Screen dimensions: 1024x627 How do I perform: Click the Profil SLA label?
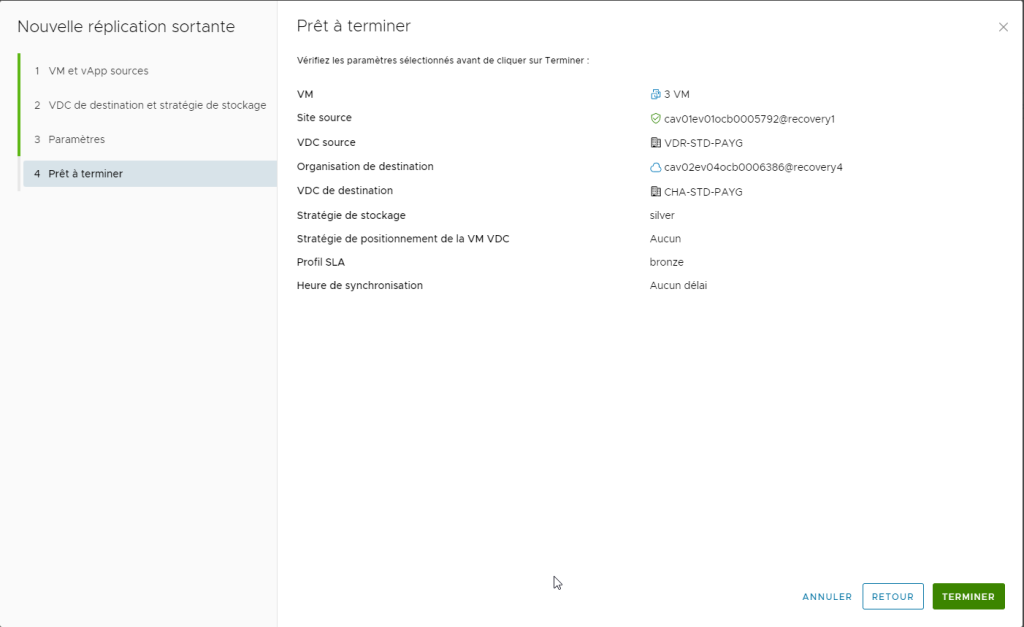(x=321, y=262)
